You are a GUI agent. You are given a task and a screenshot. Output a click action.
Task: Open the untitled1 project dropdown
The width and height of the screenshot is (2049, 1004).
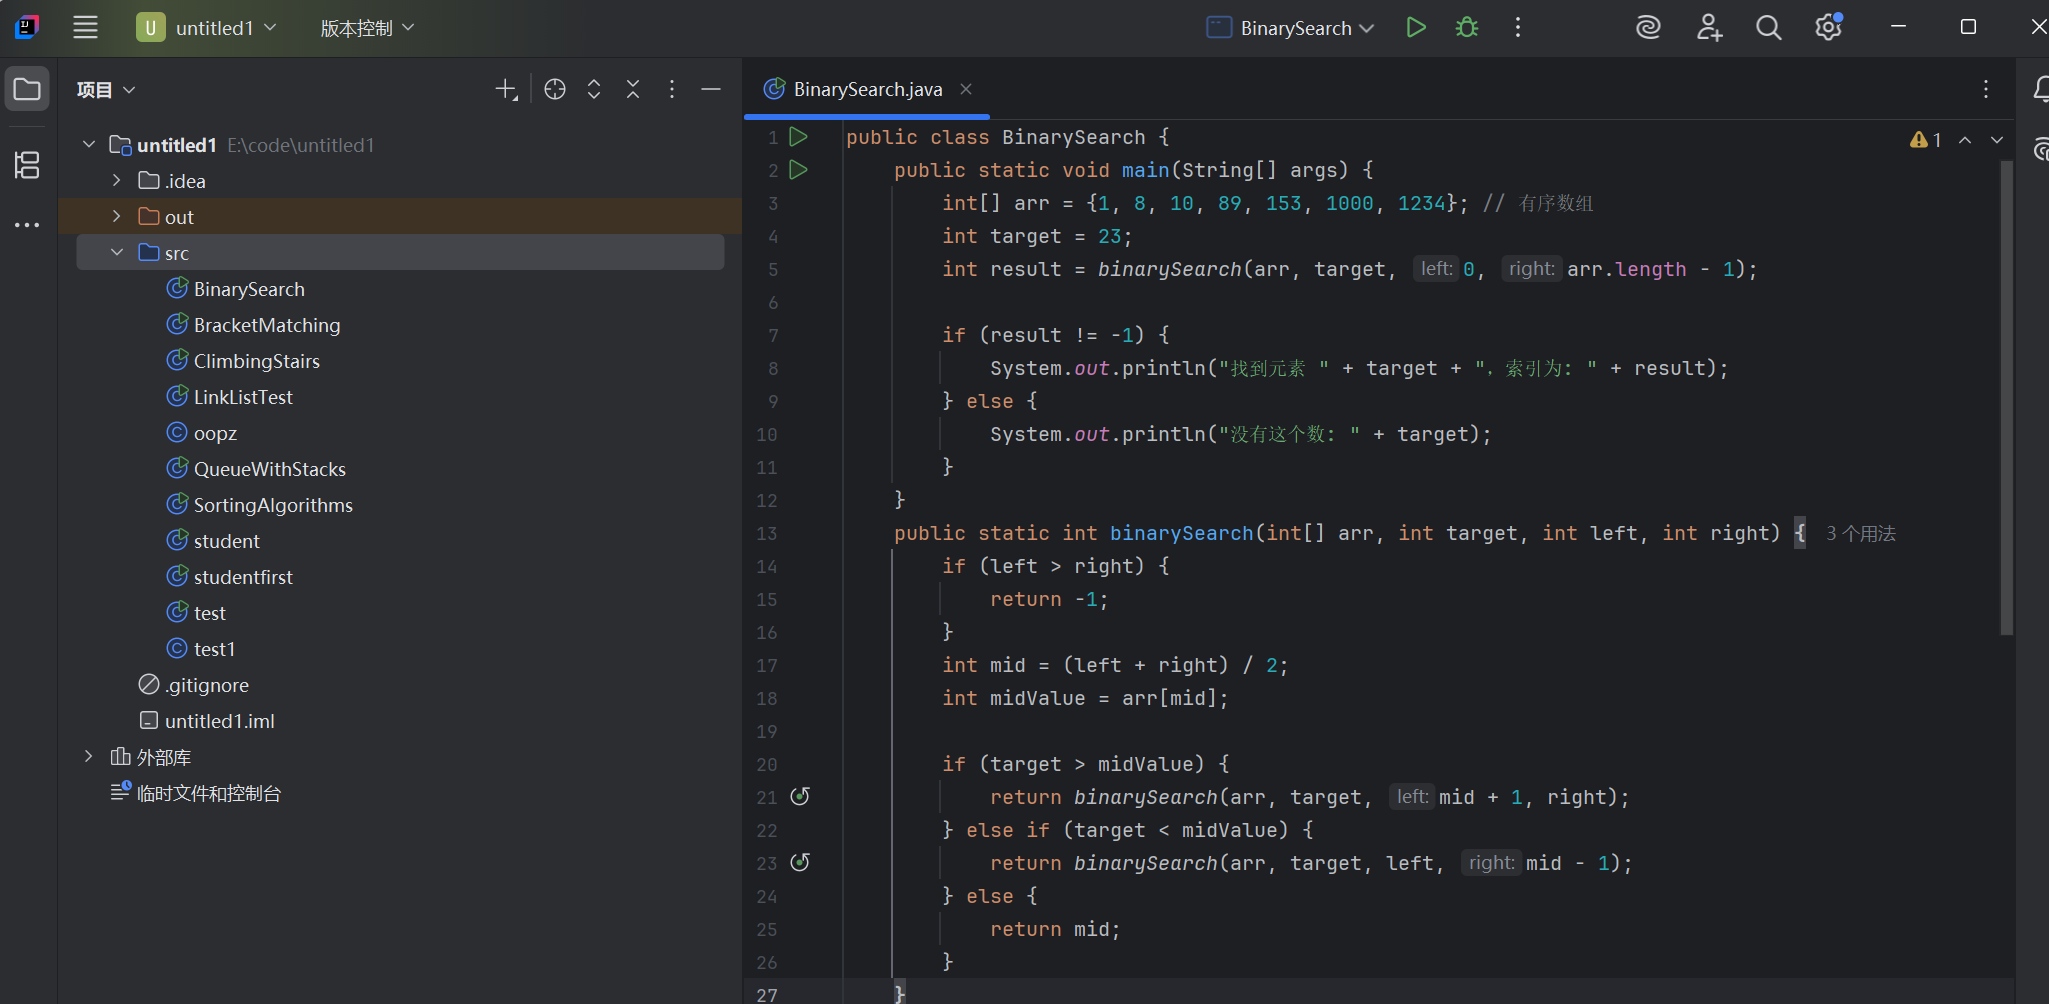point(207,28)
